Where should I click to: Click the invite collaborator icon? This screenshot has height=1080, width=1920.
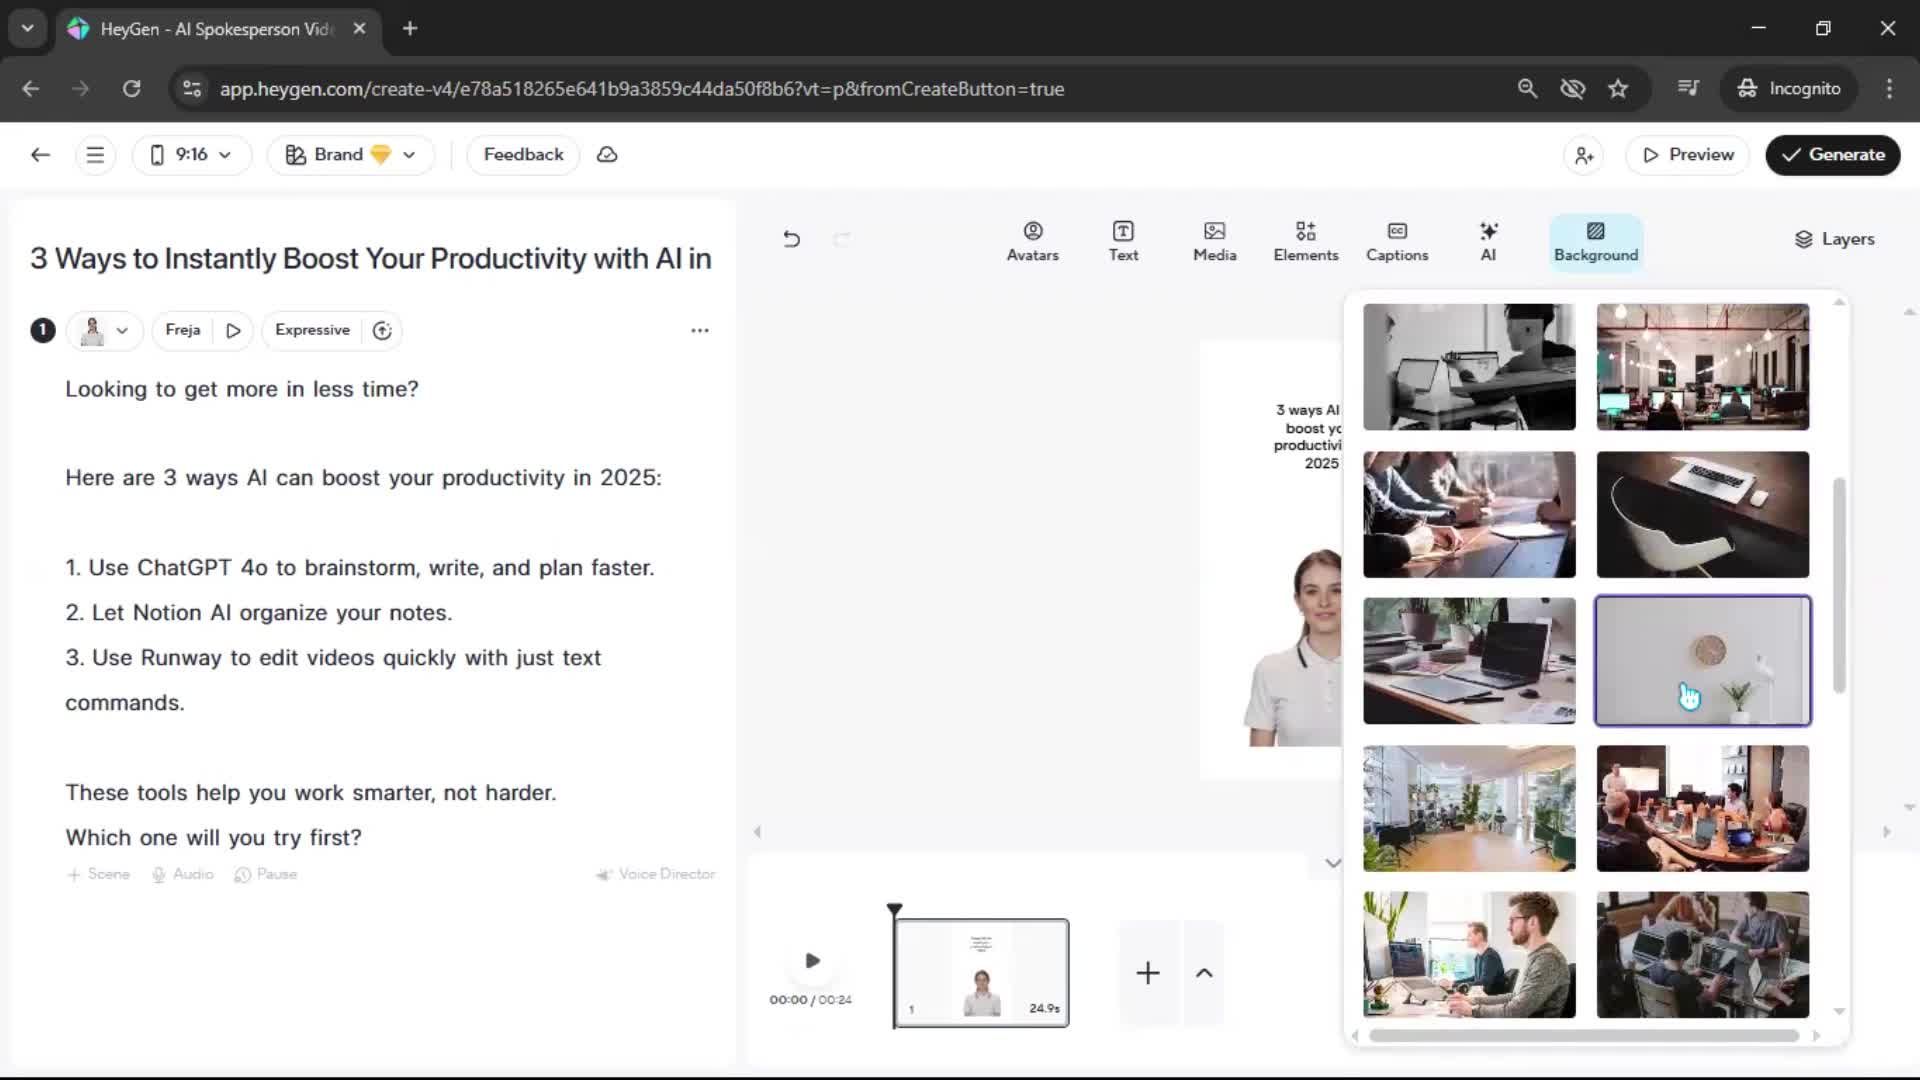pyautogui.click(x=1584, y=155)
